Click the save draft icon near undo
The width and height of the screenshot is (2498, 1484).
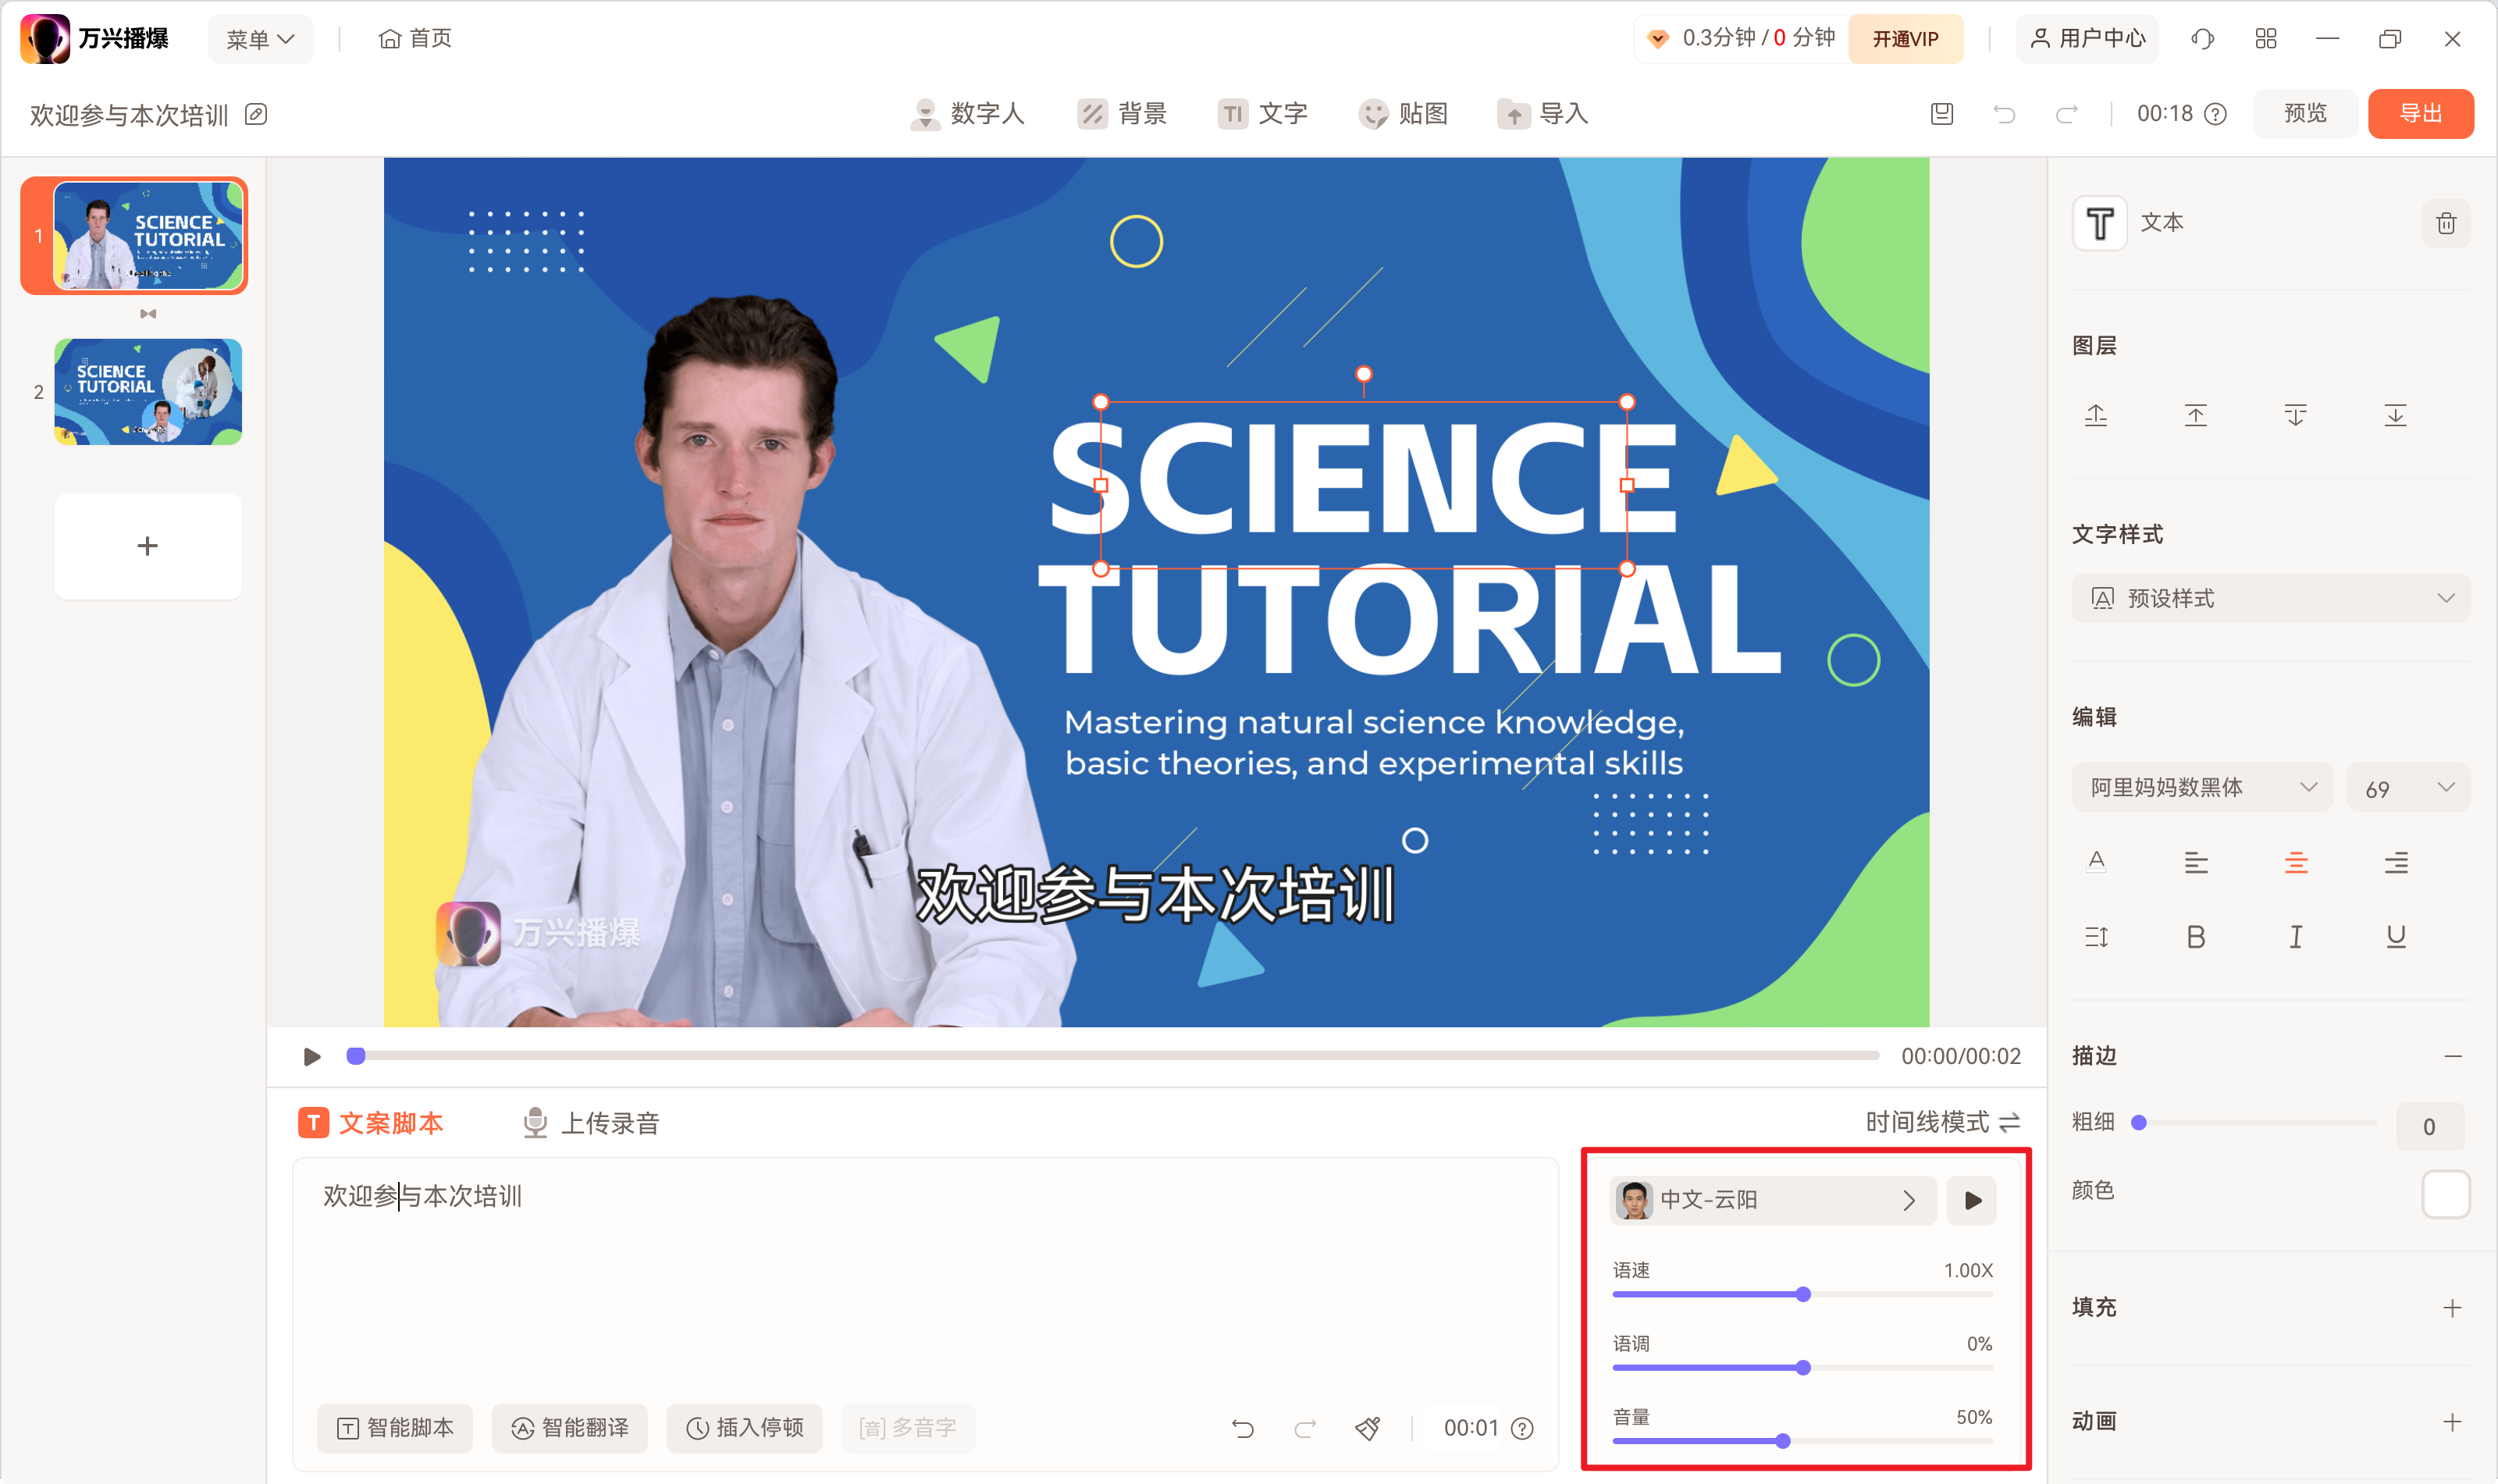pos(1941,114)
